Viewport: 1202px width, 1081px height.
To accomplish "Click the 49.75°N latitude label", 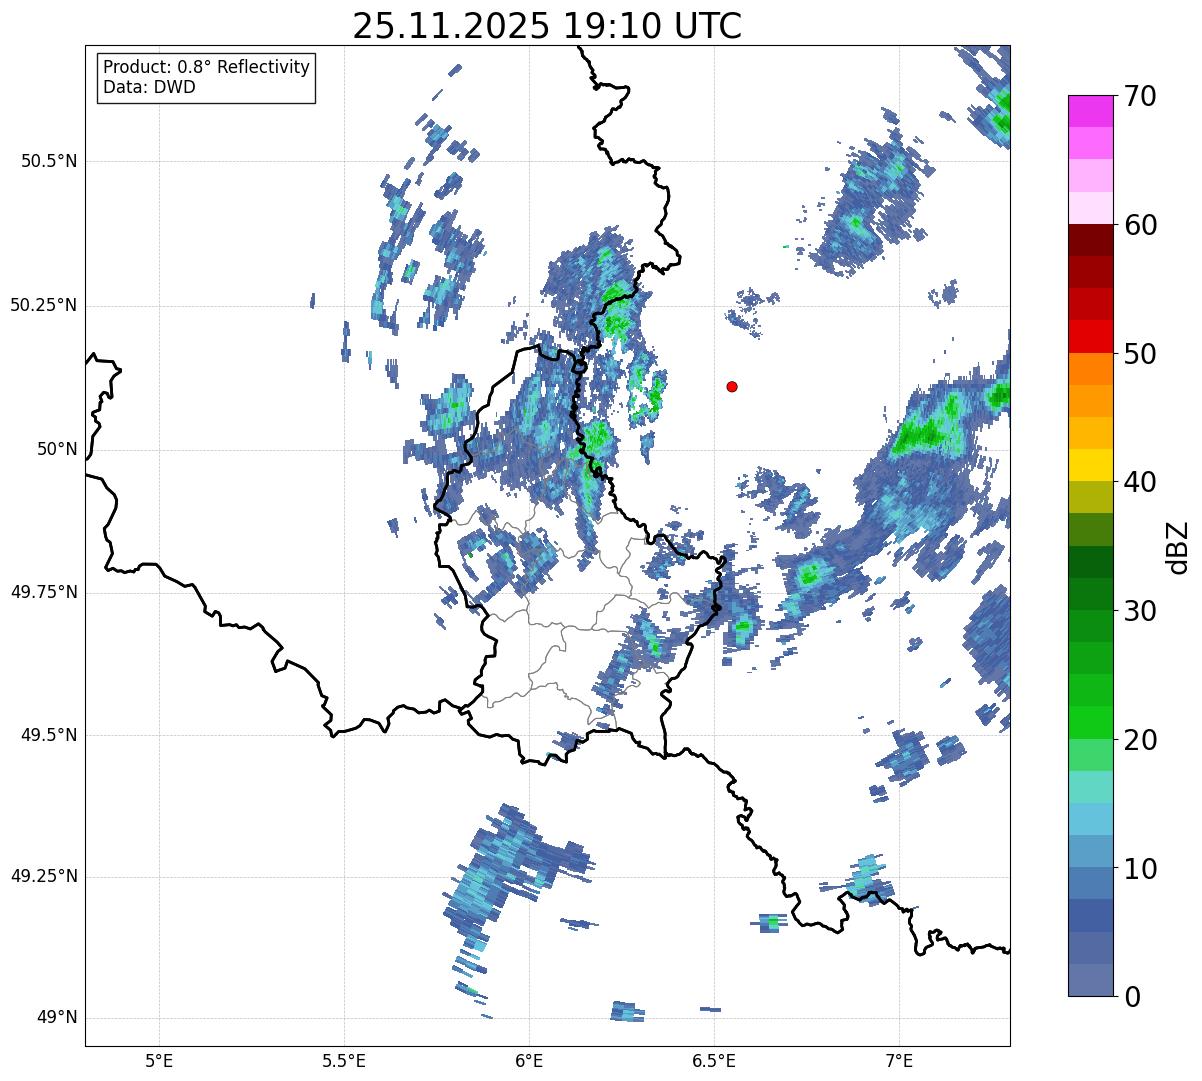I will coord(43,592).
